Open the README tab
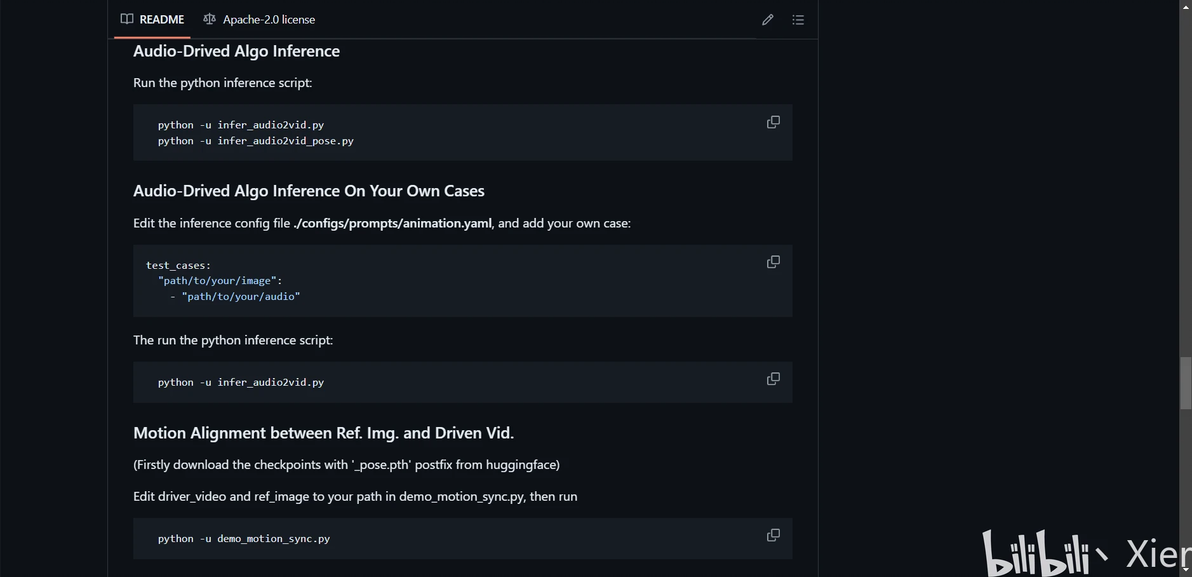The width and height of the screenshot is (1192, 577). (152, 19)
